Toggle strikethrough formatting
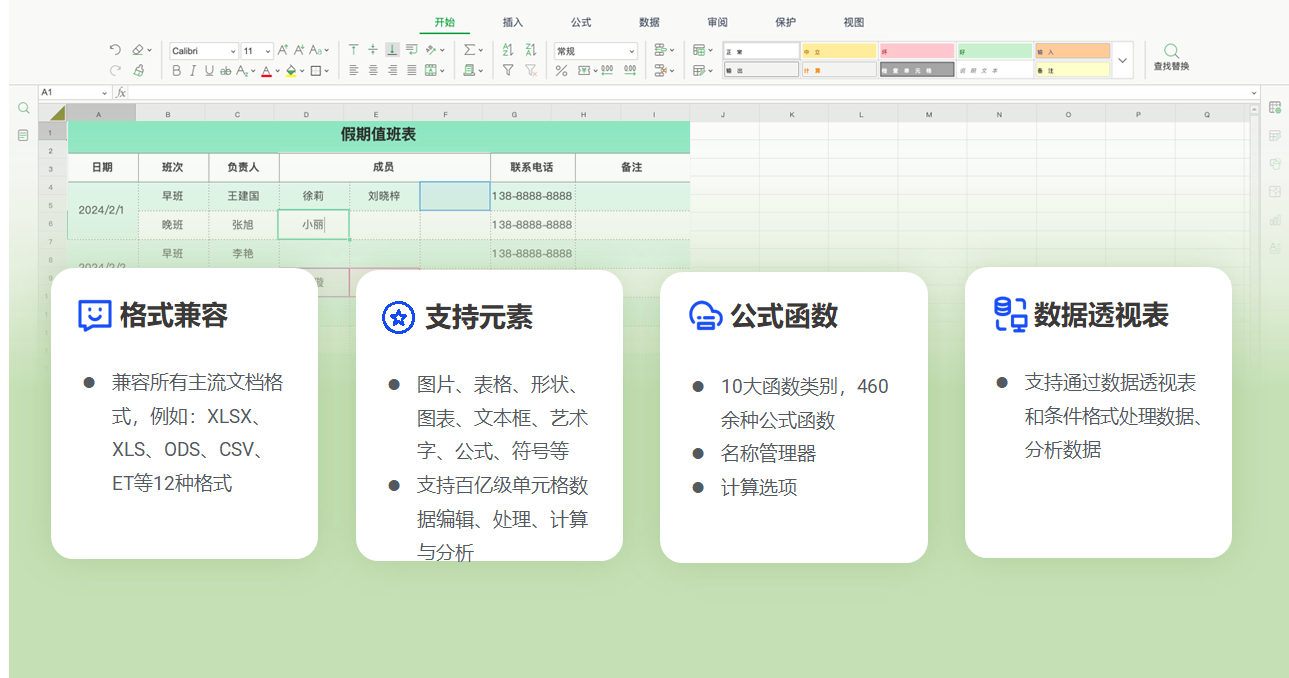The image size is (1289, 678). point(225,71)
